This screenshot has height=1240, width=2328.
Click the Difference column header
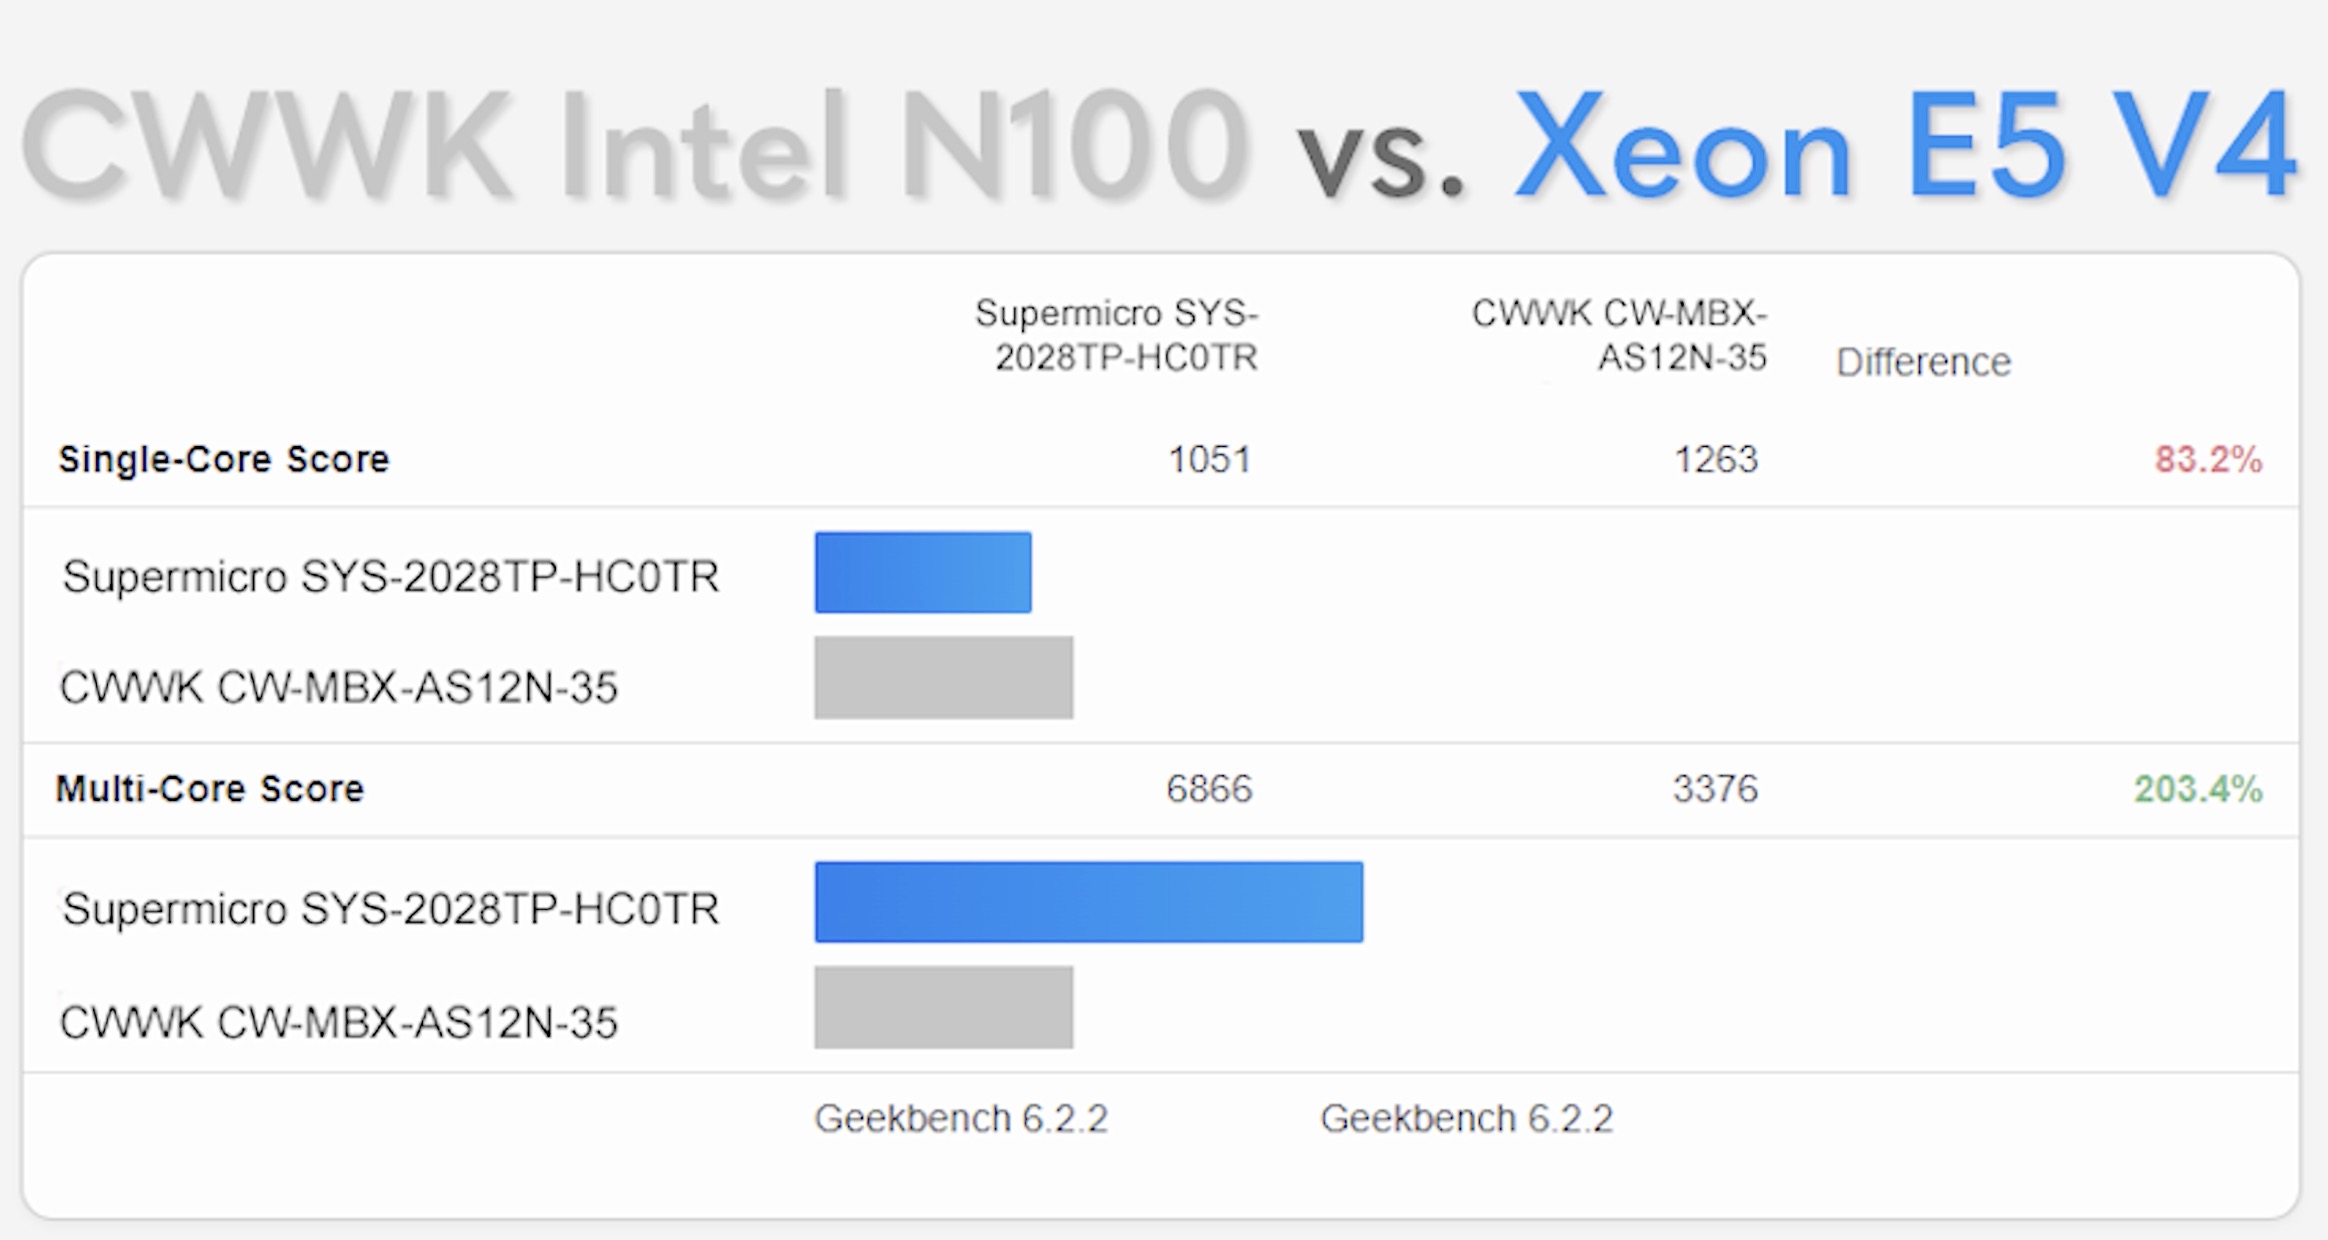[1923, 362]
